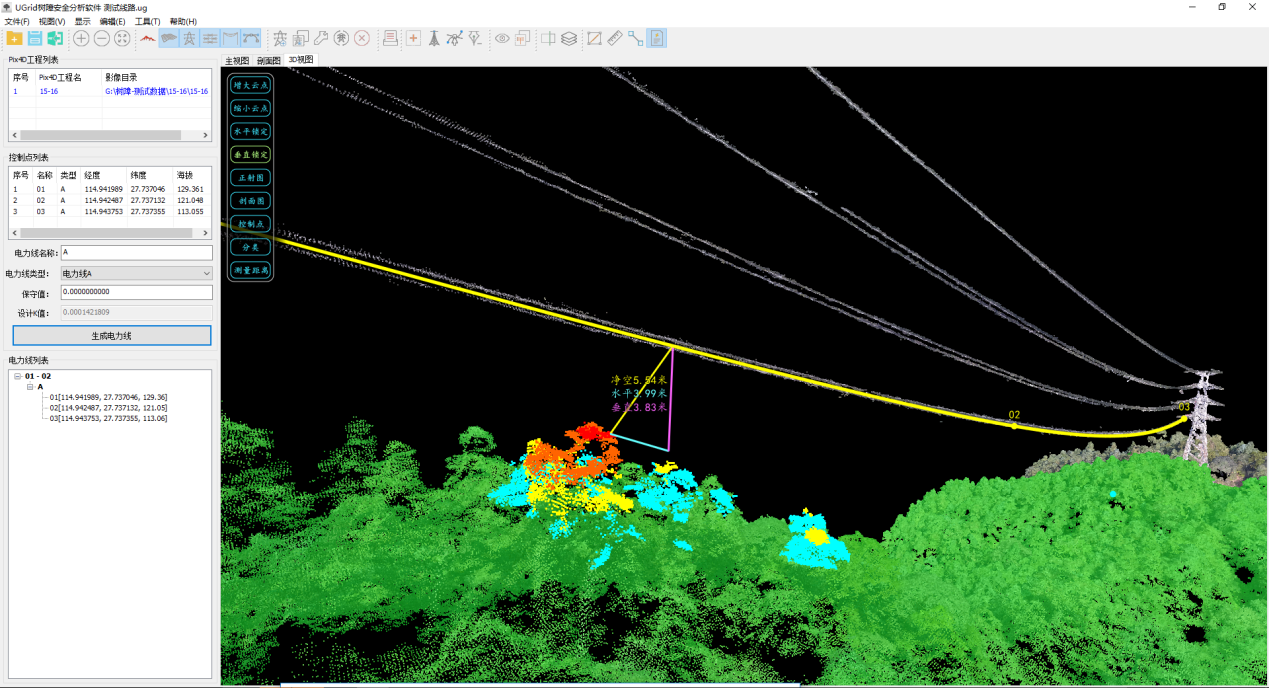The width and height of the screenshot is (1269, 688).
Task: Switch to the 剖面图 tab
Action: 268,60
